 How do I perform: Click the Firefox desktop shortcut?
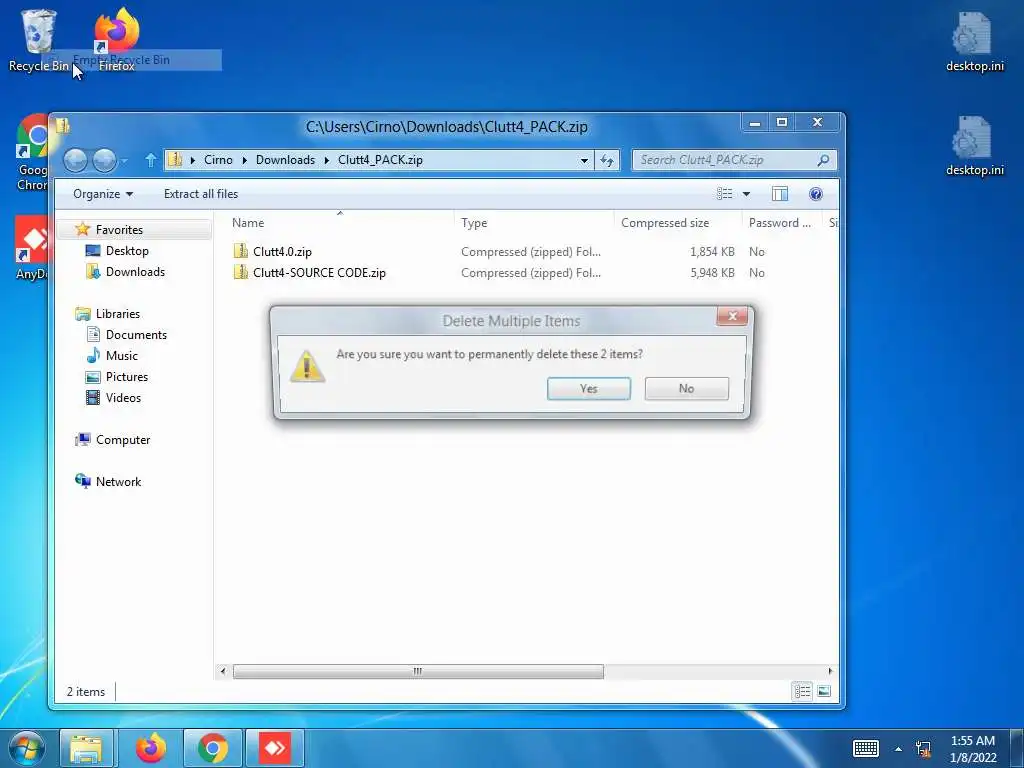click(117, 39)
